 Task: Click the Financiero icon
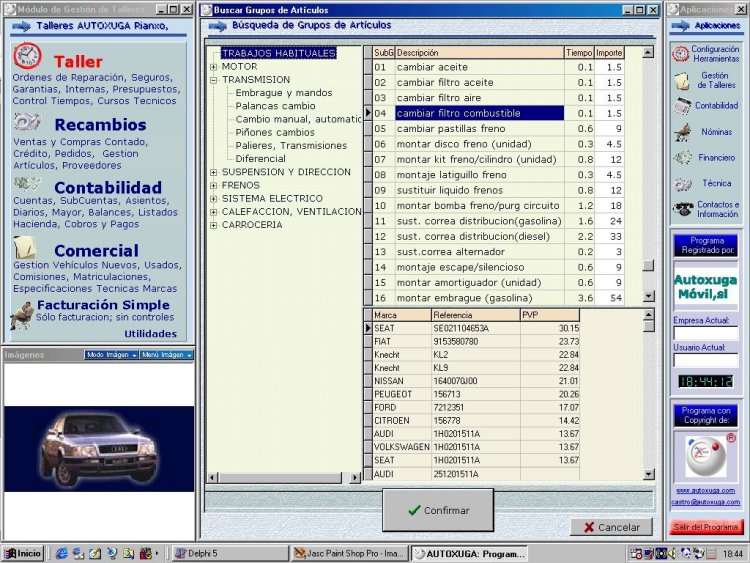[x=683, y=157]
